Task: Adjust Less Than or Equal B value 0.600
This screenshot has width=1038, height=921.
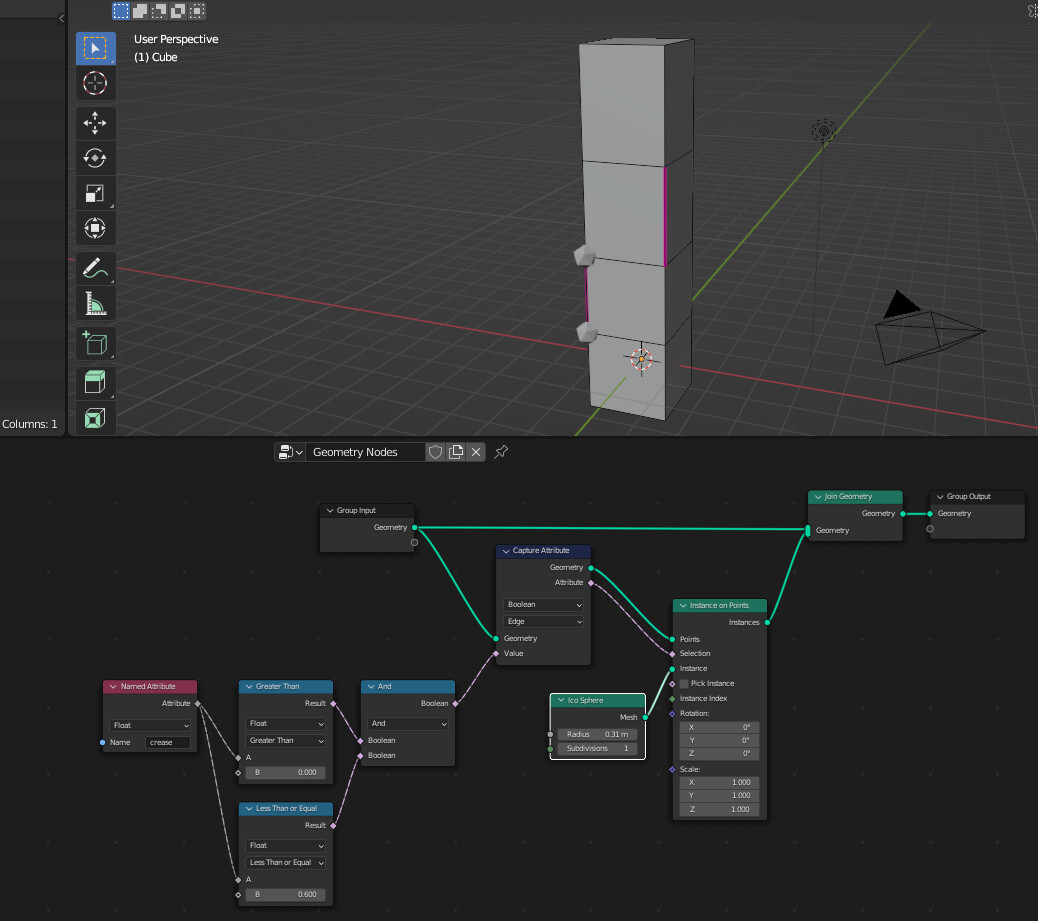Action: pyautogui.click(x=285, y=895)
